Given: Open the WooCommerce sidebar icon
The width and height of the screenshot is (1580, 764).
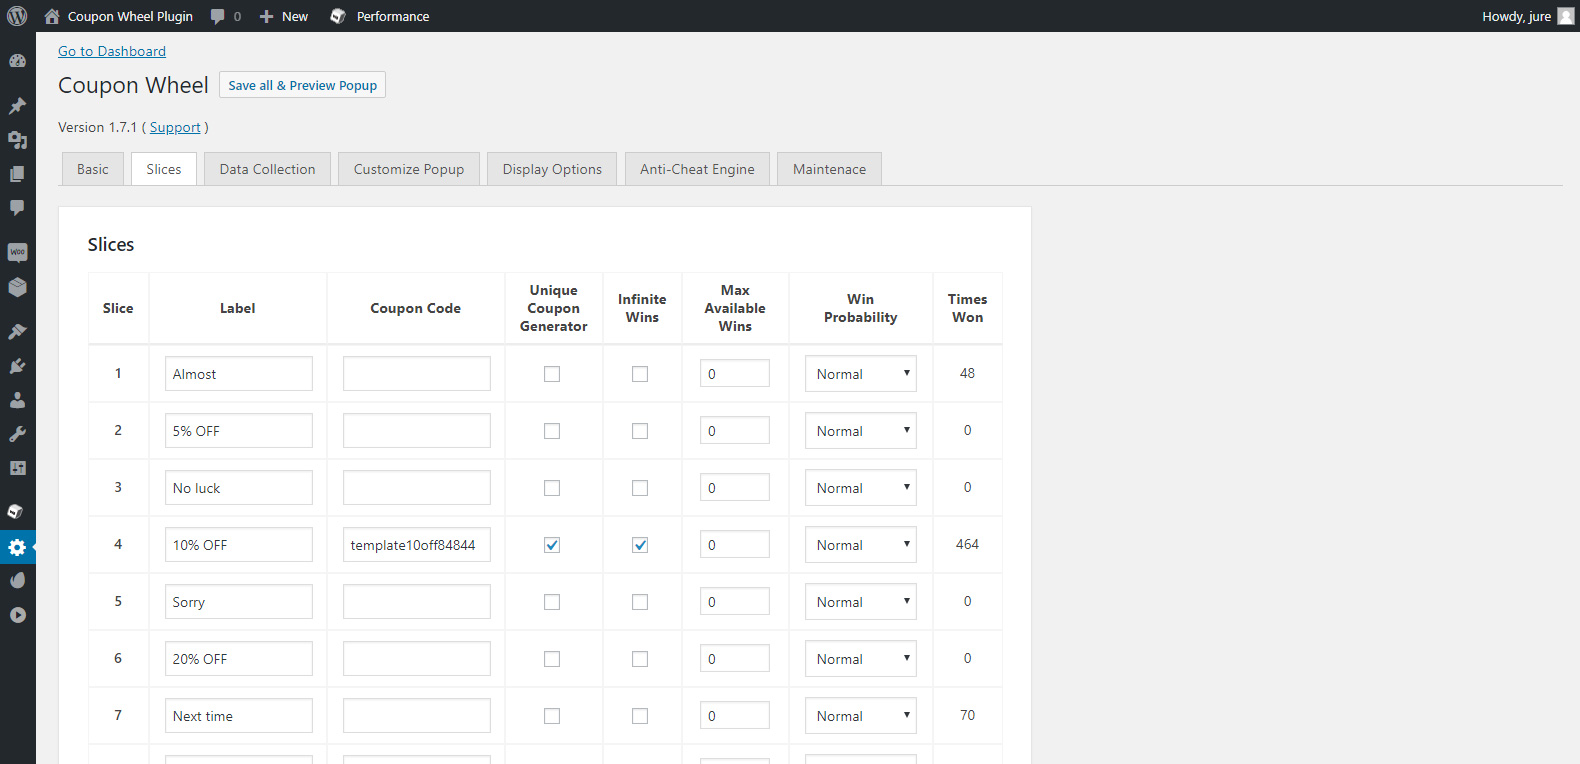Looking at the screenshot, I should tap(17, 252).
